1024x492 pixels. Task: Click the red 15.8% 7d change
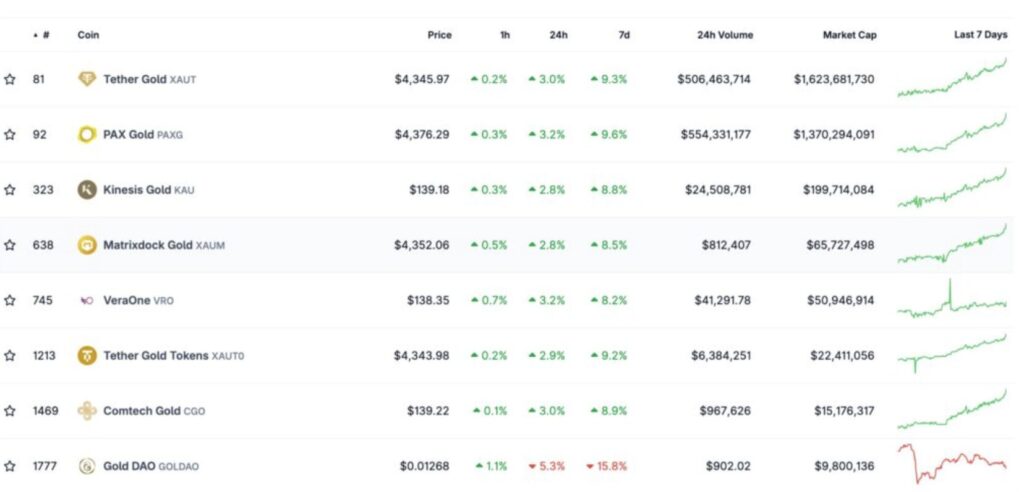pos(607,467)
